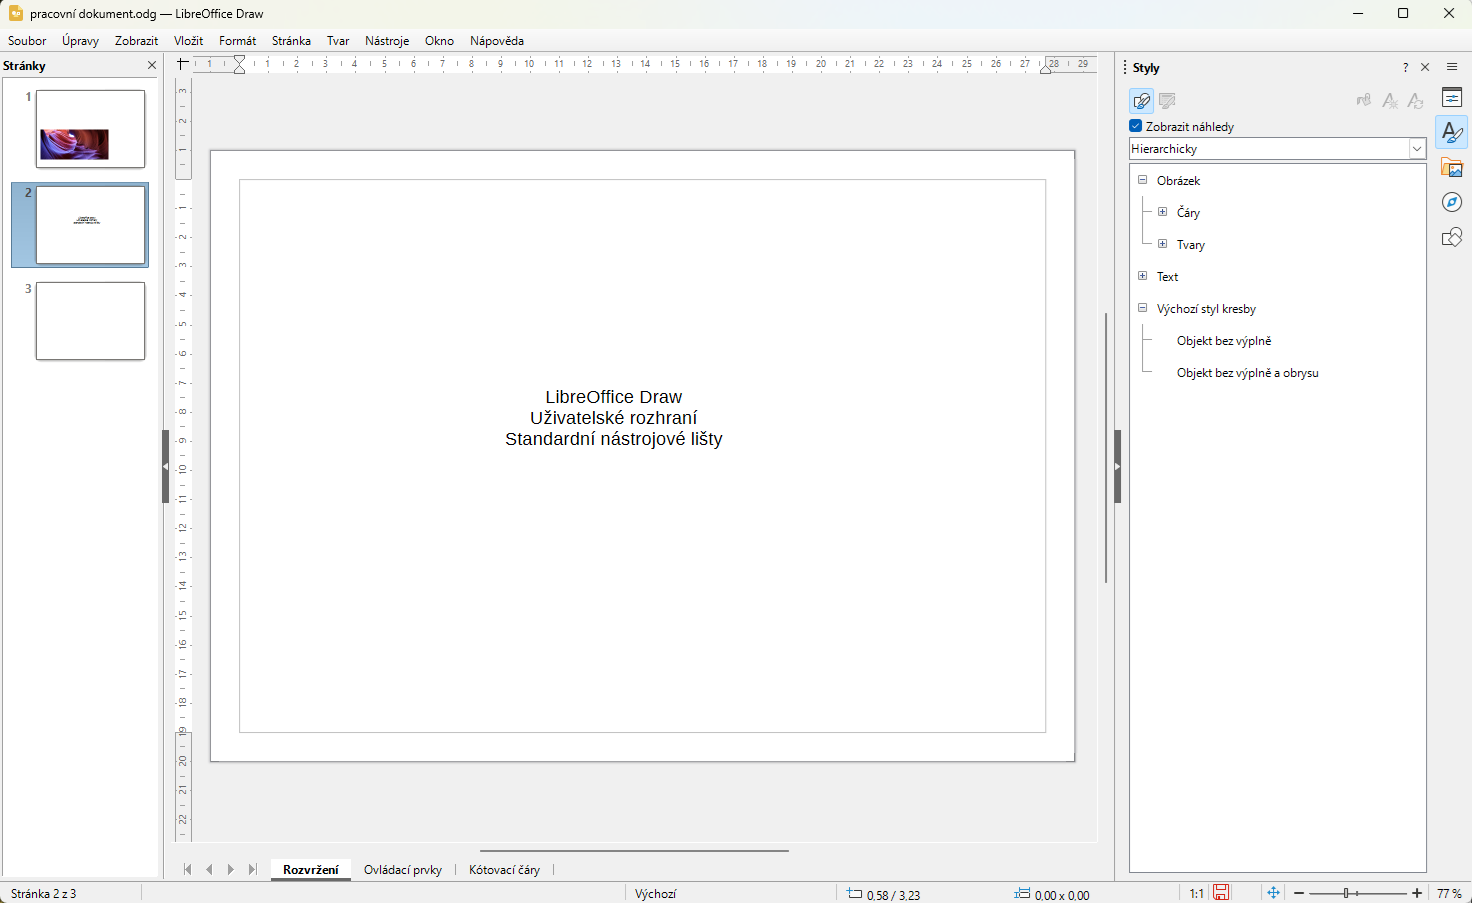Expand the Čáry tree node
1472x903 pixels.
pos(1162,212)
